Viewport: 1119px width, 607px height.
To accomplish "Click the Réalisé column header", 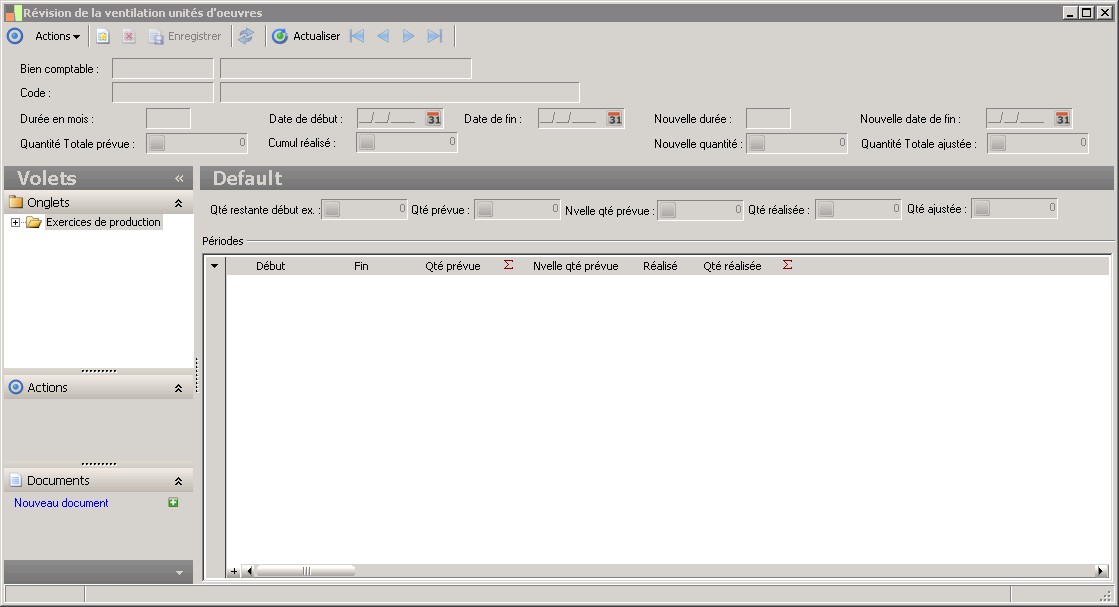I will click(x=660, y=266).
